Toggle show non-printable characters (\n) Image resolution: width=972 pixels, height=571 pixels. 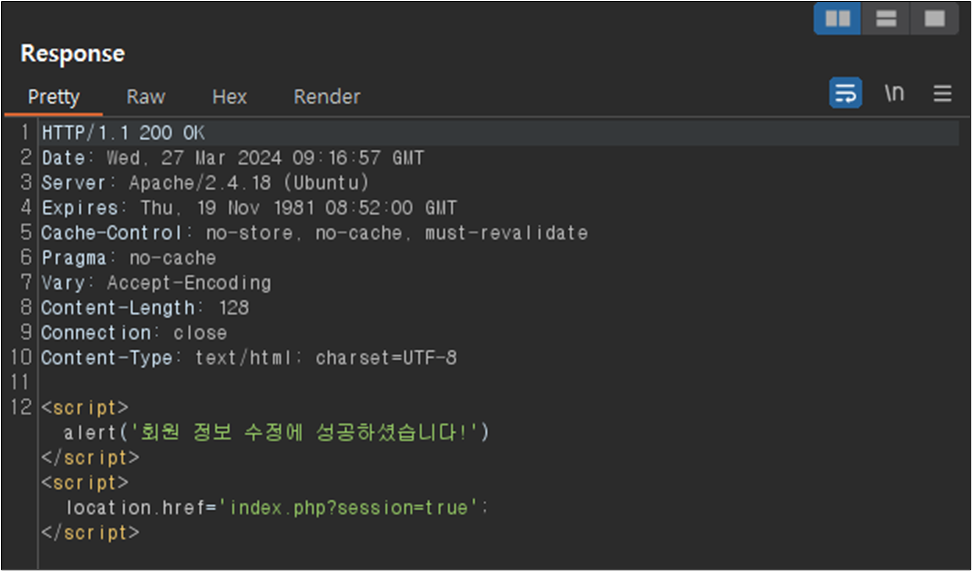tap(894, 93)
